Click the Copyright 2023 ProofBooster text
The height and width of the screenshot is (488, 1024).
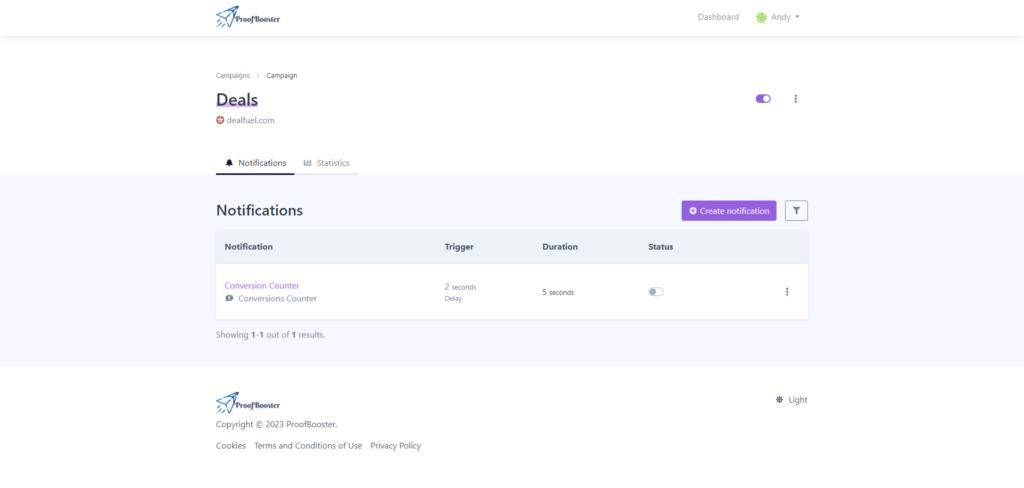point(277,425)
